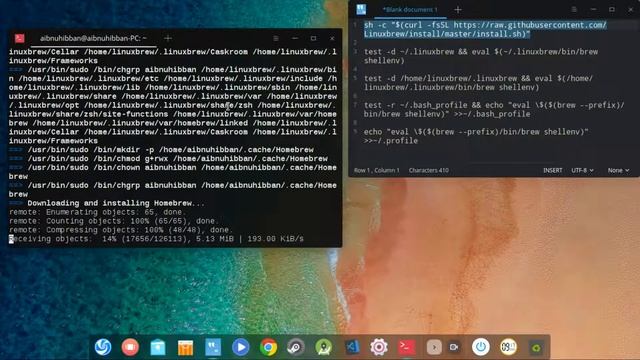Launch Steam from the dock

[296, 347]
